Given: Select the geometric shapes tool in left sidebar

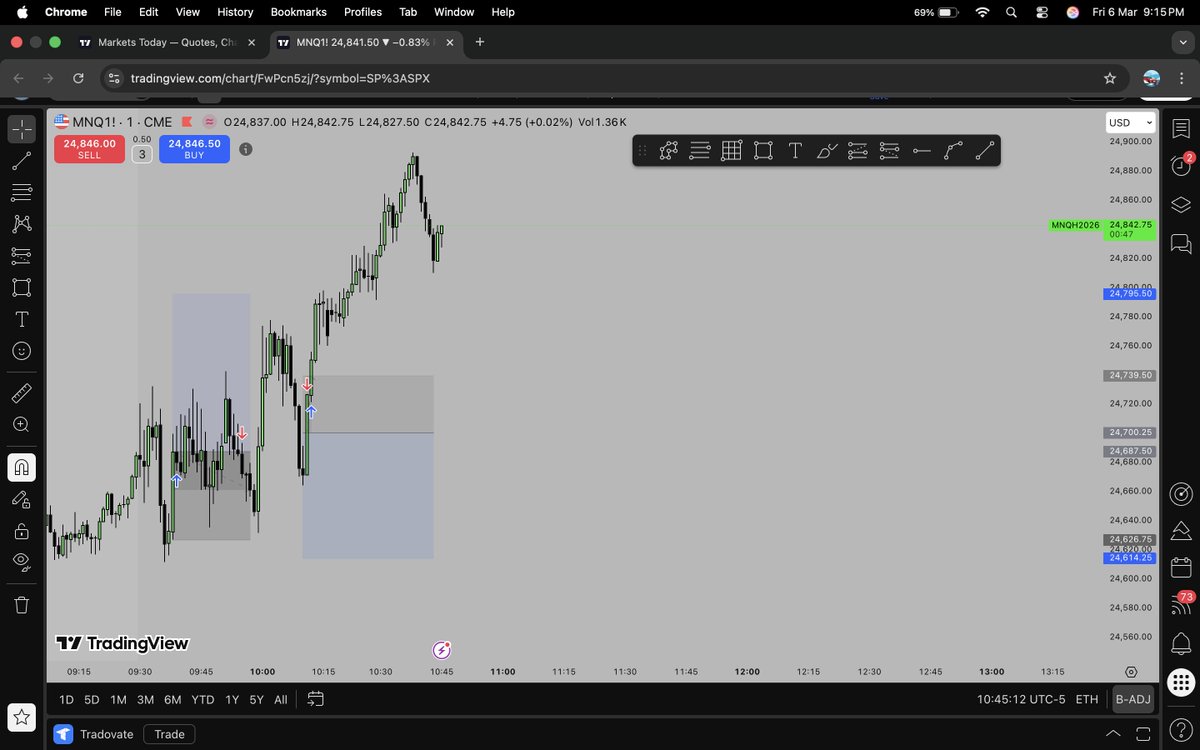Looking at the screenshot, I should click(x=21, y=288).
